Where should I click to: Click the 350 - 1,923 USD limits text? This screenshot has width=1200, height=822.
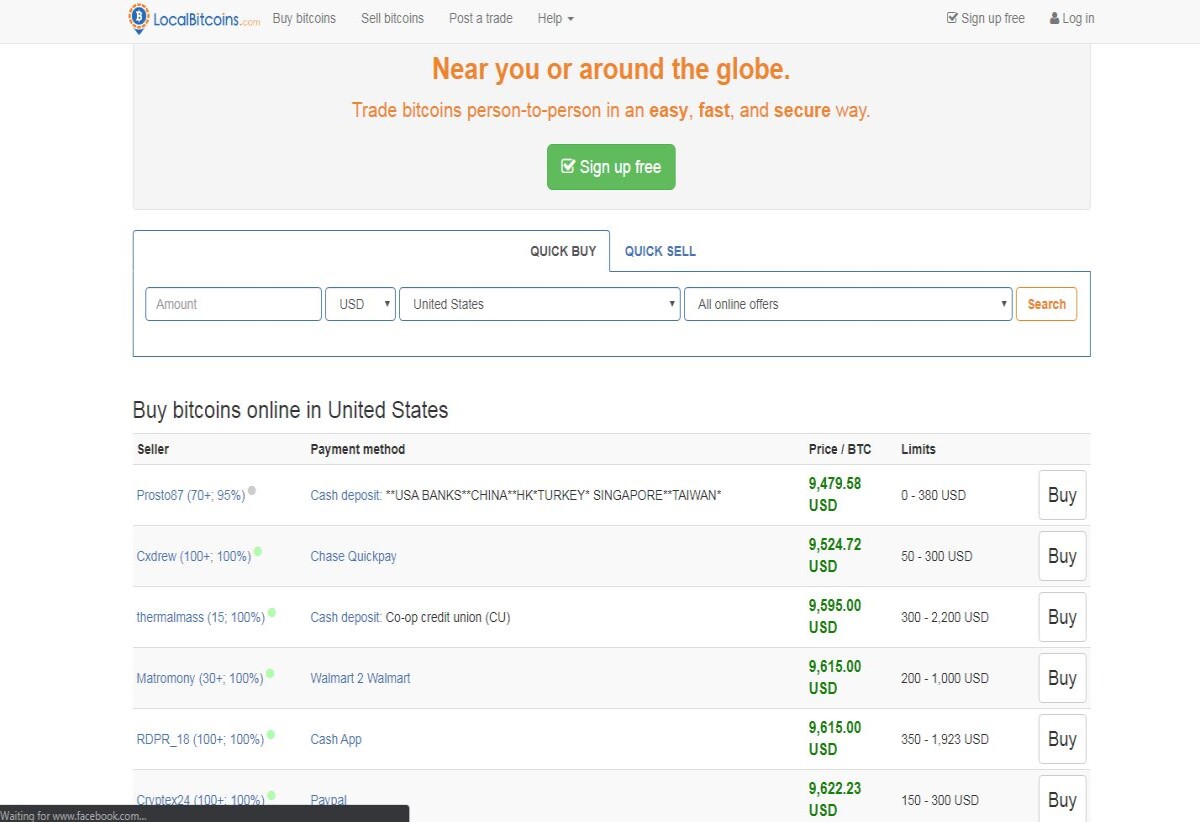coord(945,739)
